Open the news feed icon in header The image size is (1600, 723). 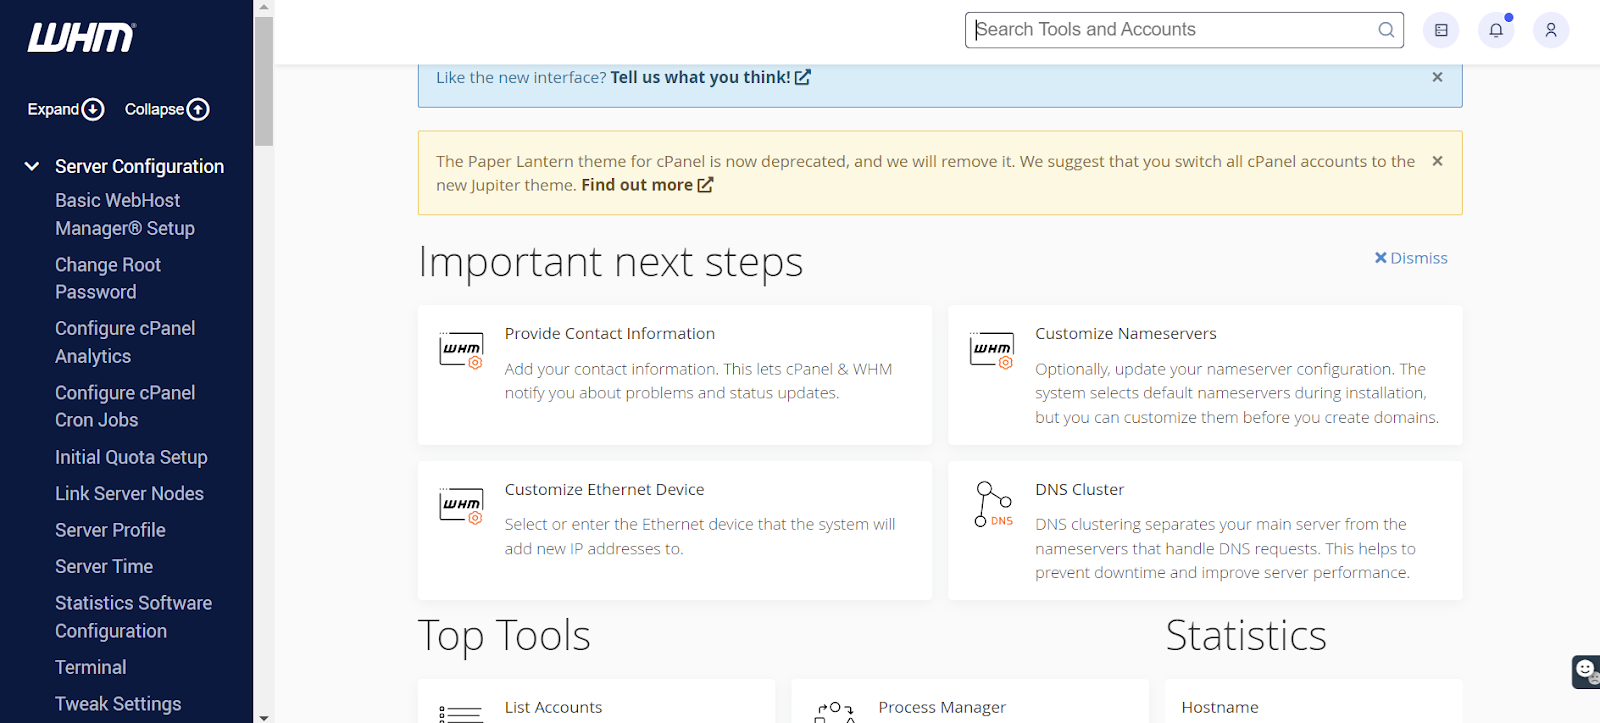click(x=1441, y=30)
